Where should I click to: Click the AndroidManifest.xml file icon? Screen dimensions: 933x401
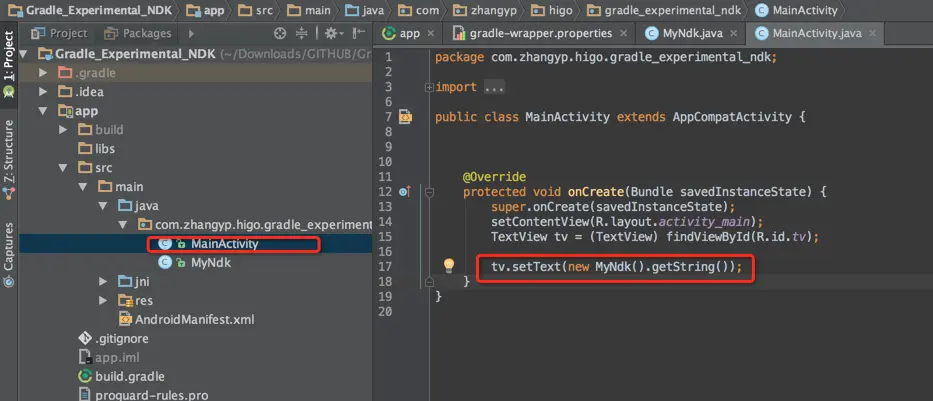(x=125, y=319)
